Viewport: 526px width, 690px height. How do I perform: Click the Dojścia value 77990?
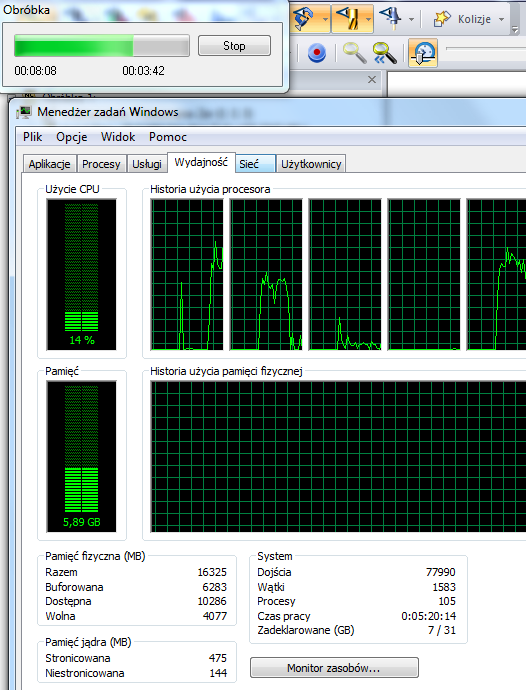(x=441, y=572)
